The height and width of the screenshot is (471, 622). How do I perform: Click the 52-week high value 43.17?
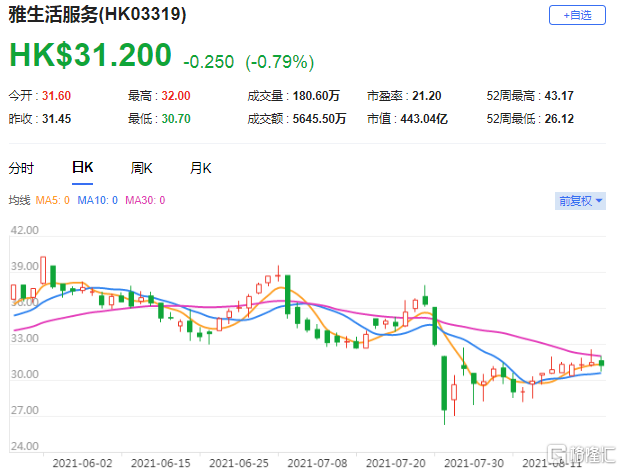[559, 96]
